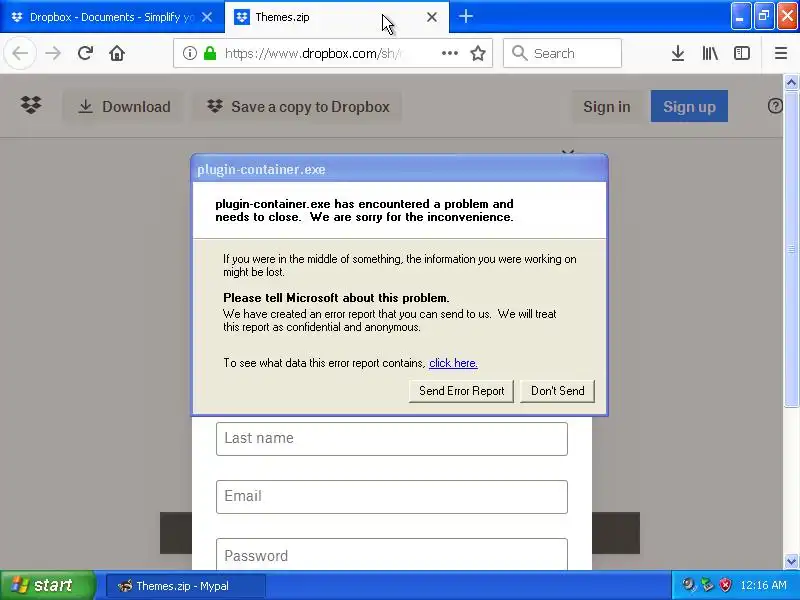800x600 pixels.
Task: Click the forward navigation arrow
Action: [53, 53]
